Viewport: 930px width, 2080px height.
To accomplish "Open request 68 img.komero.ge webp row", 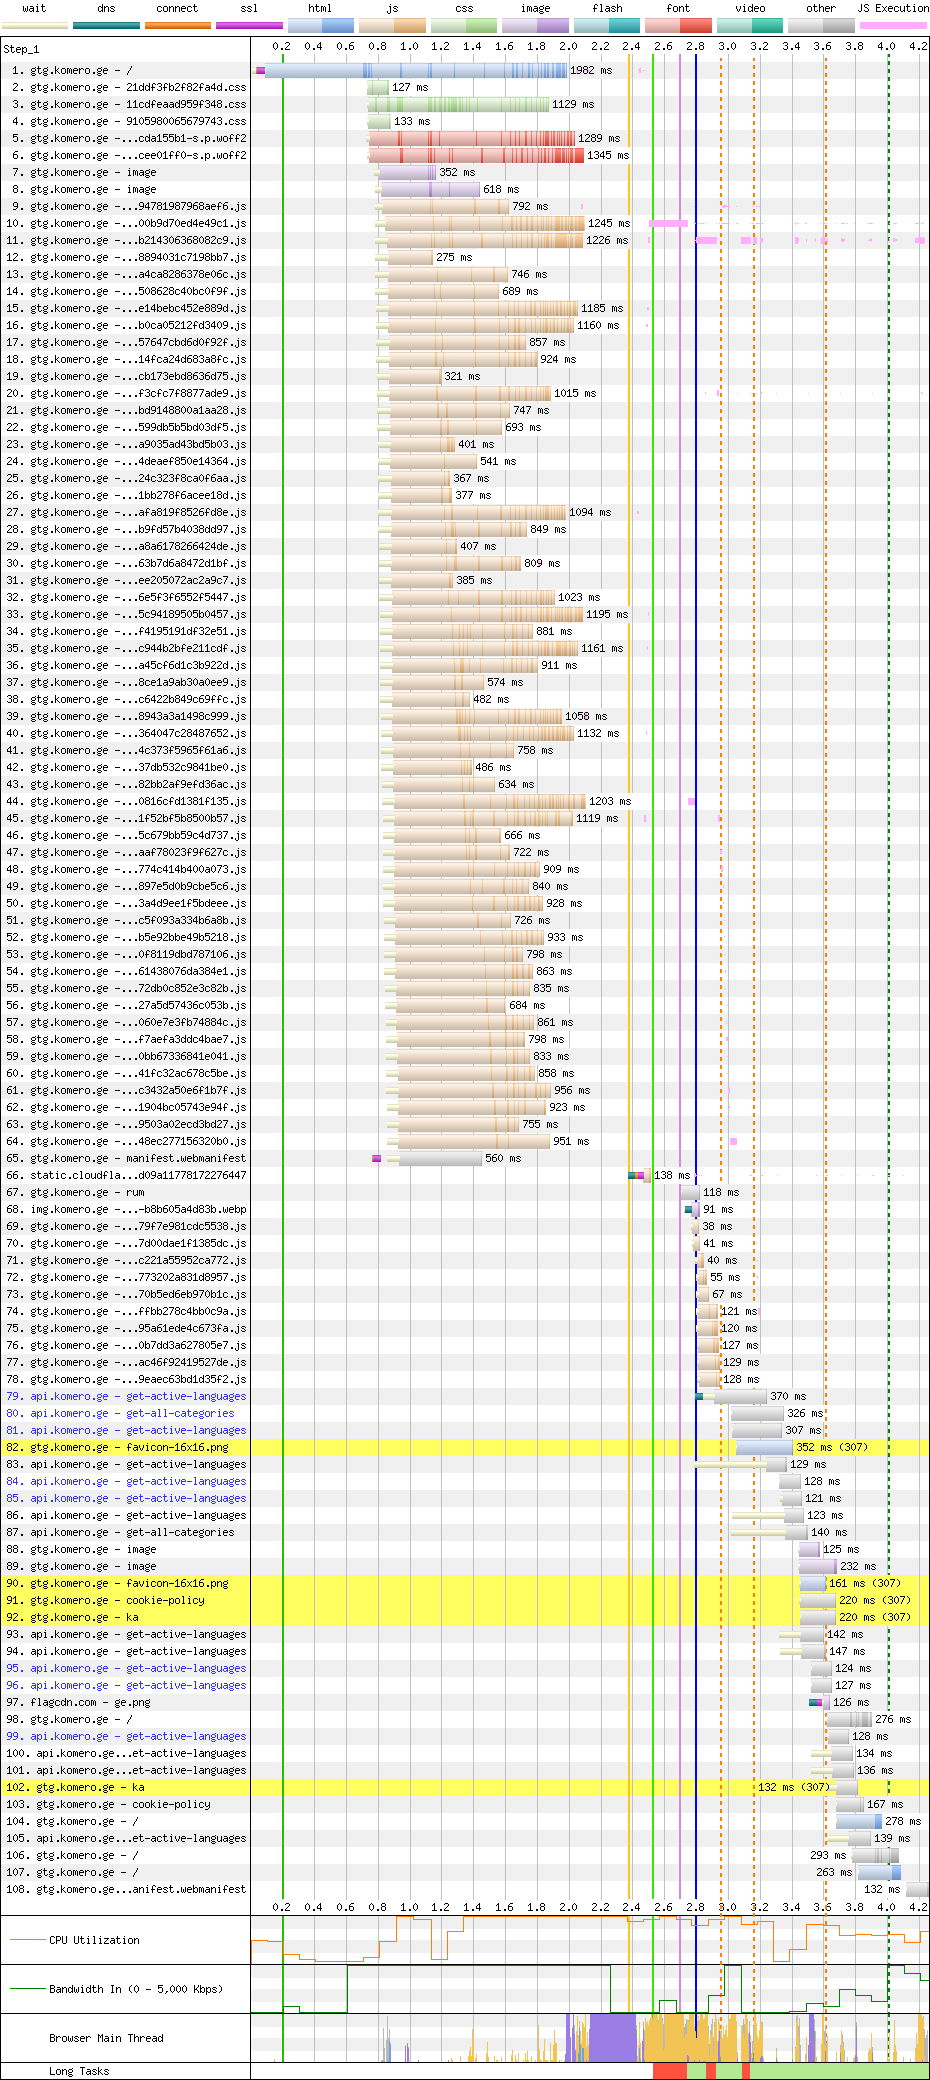I will [125, 1210].
